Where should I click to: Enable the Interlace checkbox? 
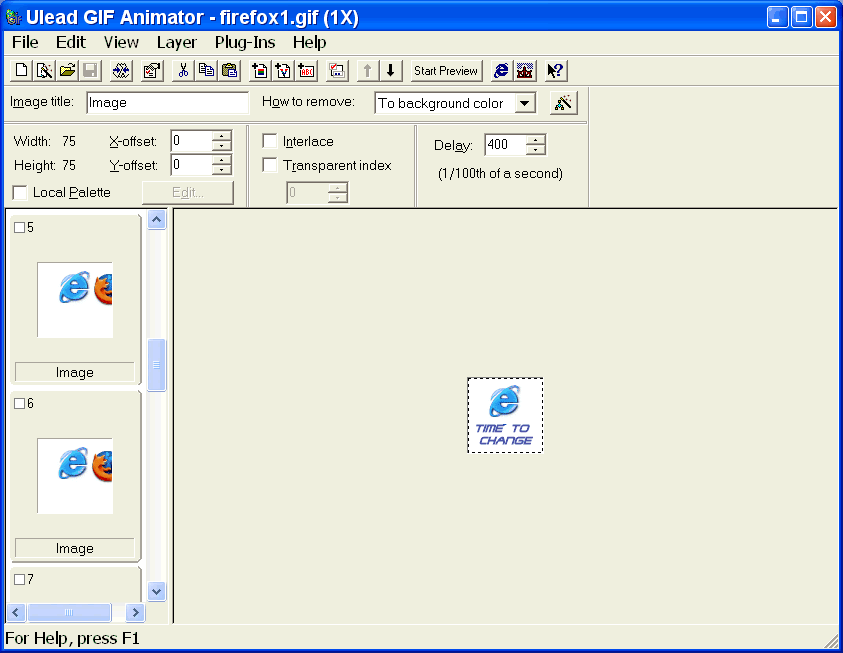pyautogui.click(x=269, y=141)
